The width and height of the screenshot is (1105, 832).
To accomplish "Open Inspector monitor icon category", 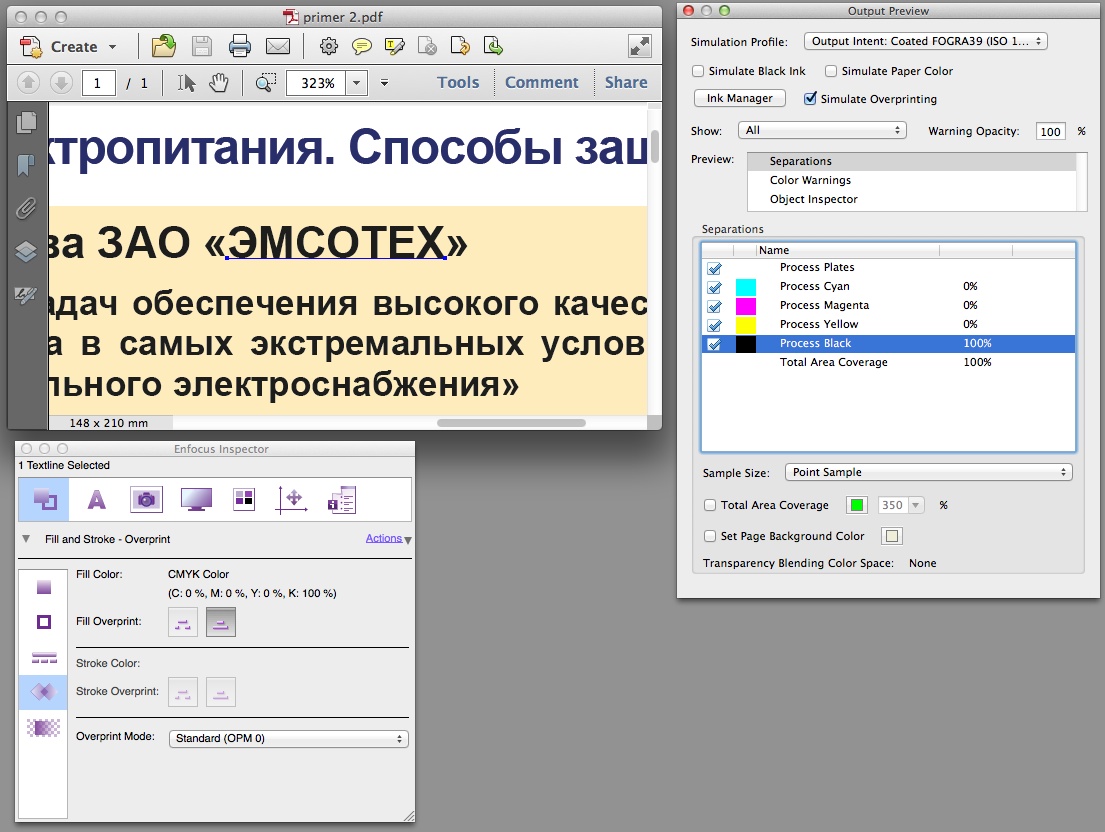I will [196, 499].
